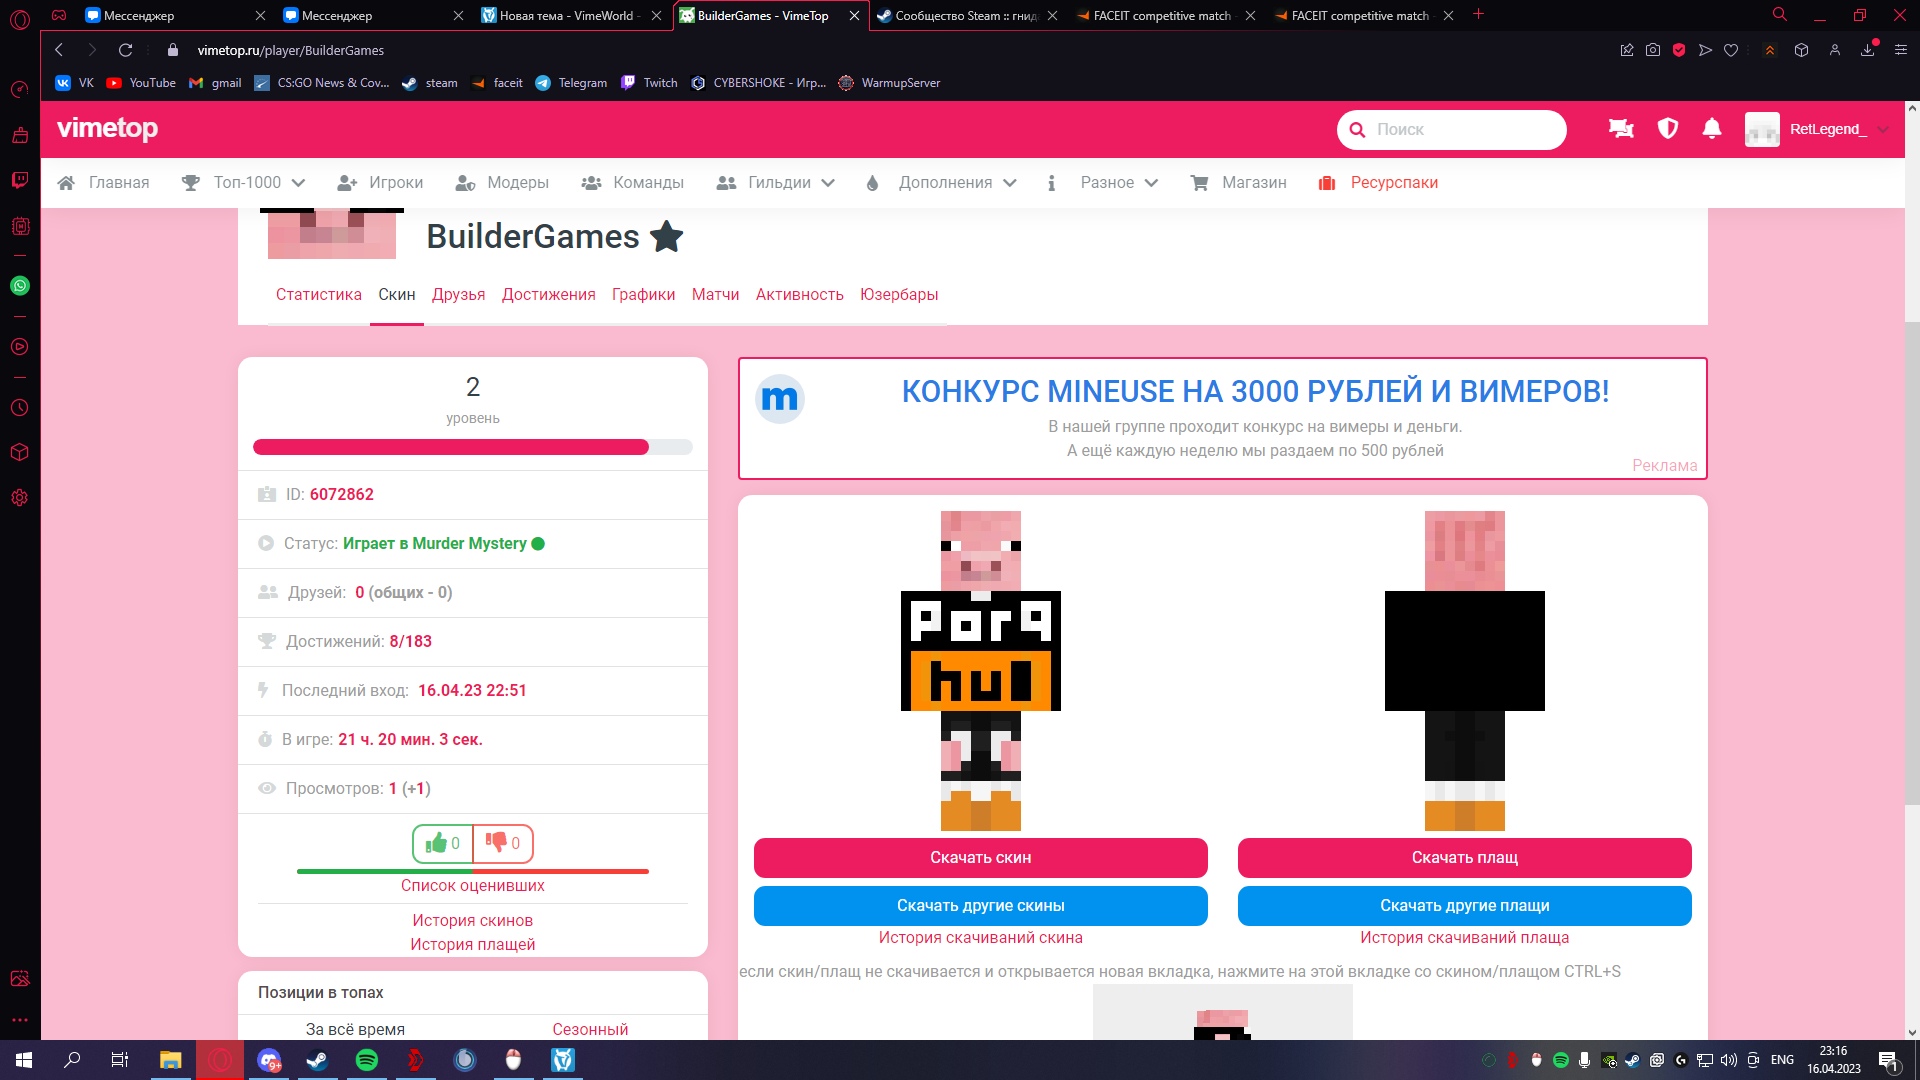Image resolution: width=1920 pixels, height=1080 pixels.
Task: Open the Twitch icon in Opera sidebar
Action: click(x=19, y=180)
